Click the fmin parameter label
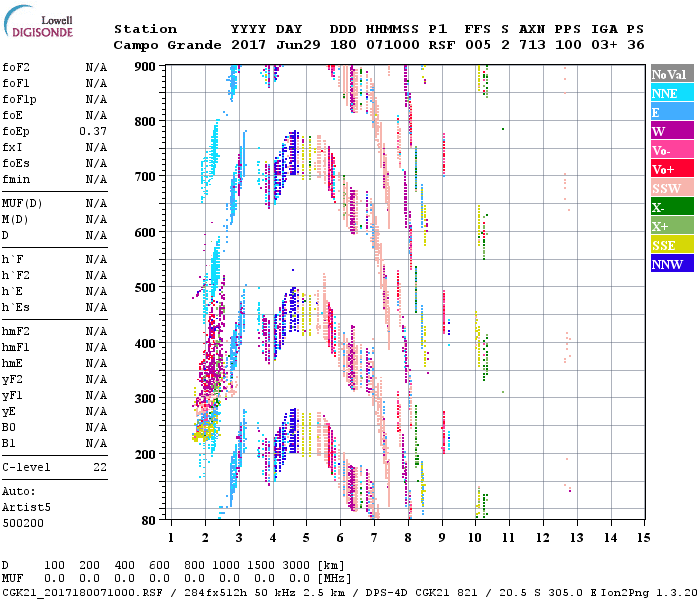The height and width of the screenshot is (600, 700). pyautogui.click(x=16, y=179)
